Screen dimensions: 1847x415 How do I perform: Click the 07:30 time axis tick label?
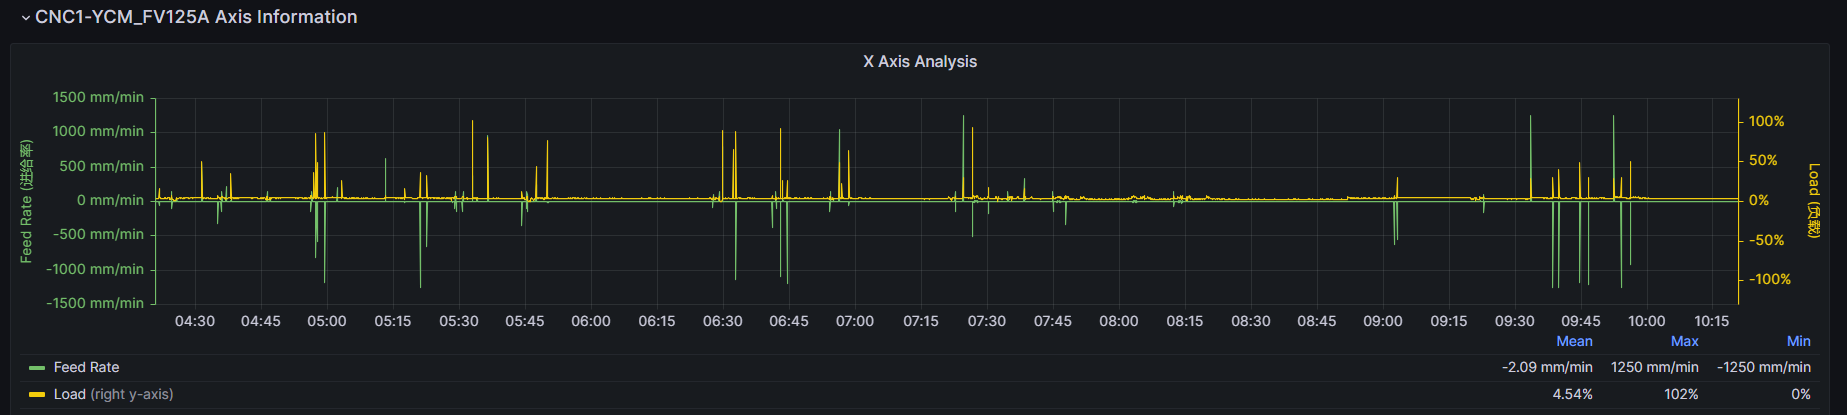(986, 321)
